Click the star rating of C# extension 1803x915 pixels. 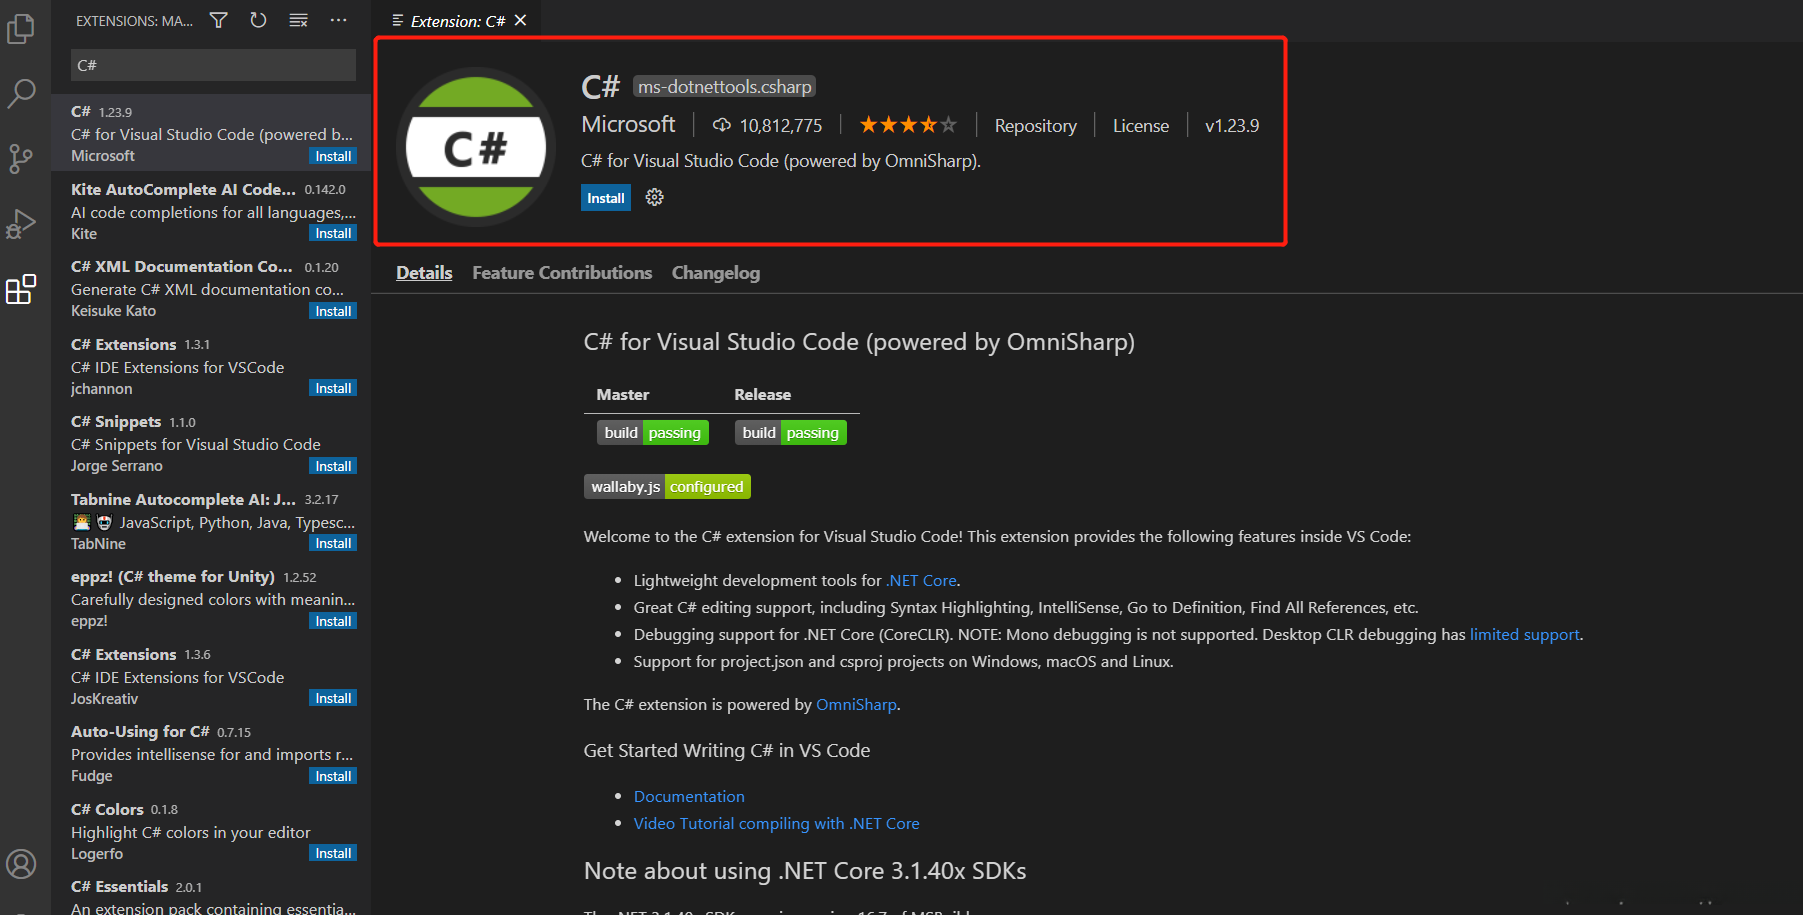908,125
